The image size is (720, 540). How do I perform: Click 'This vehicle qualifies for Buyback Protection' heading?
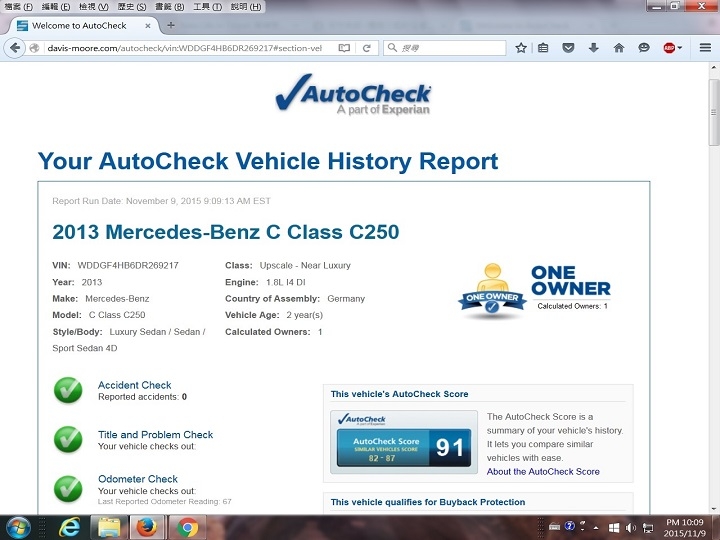coord(428,502)
